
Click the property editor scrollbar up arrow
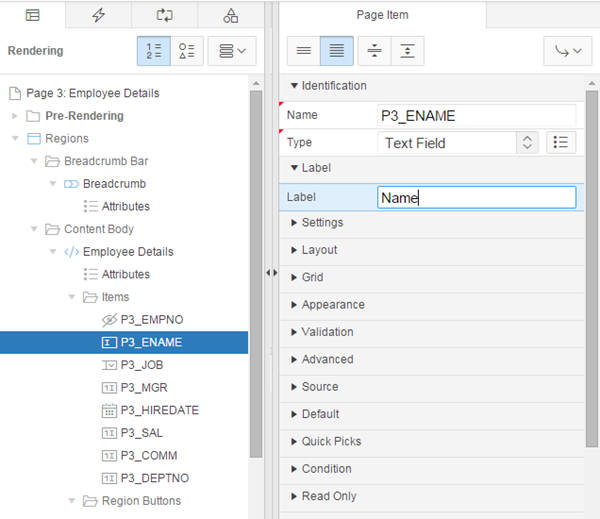pyautogui.click(x=592, y=83)
